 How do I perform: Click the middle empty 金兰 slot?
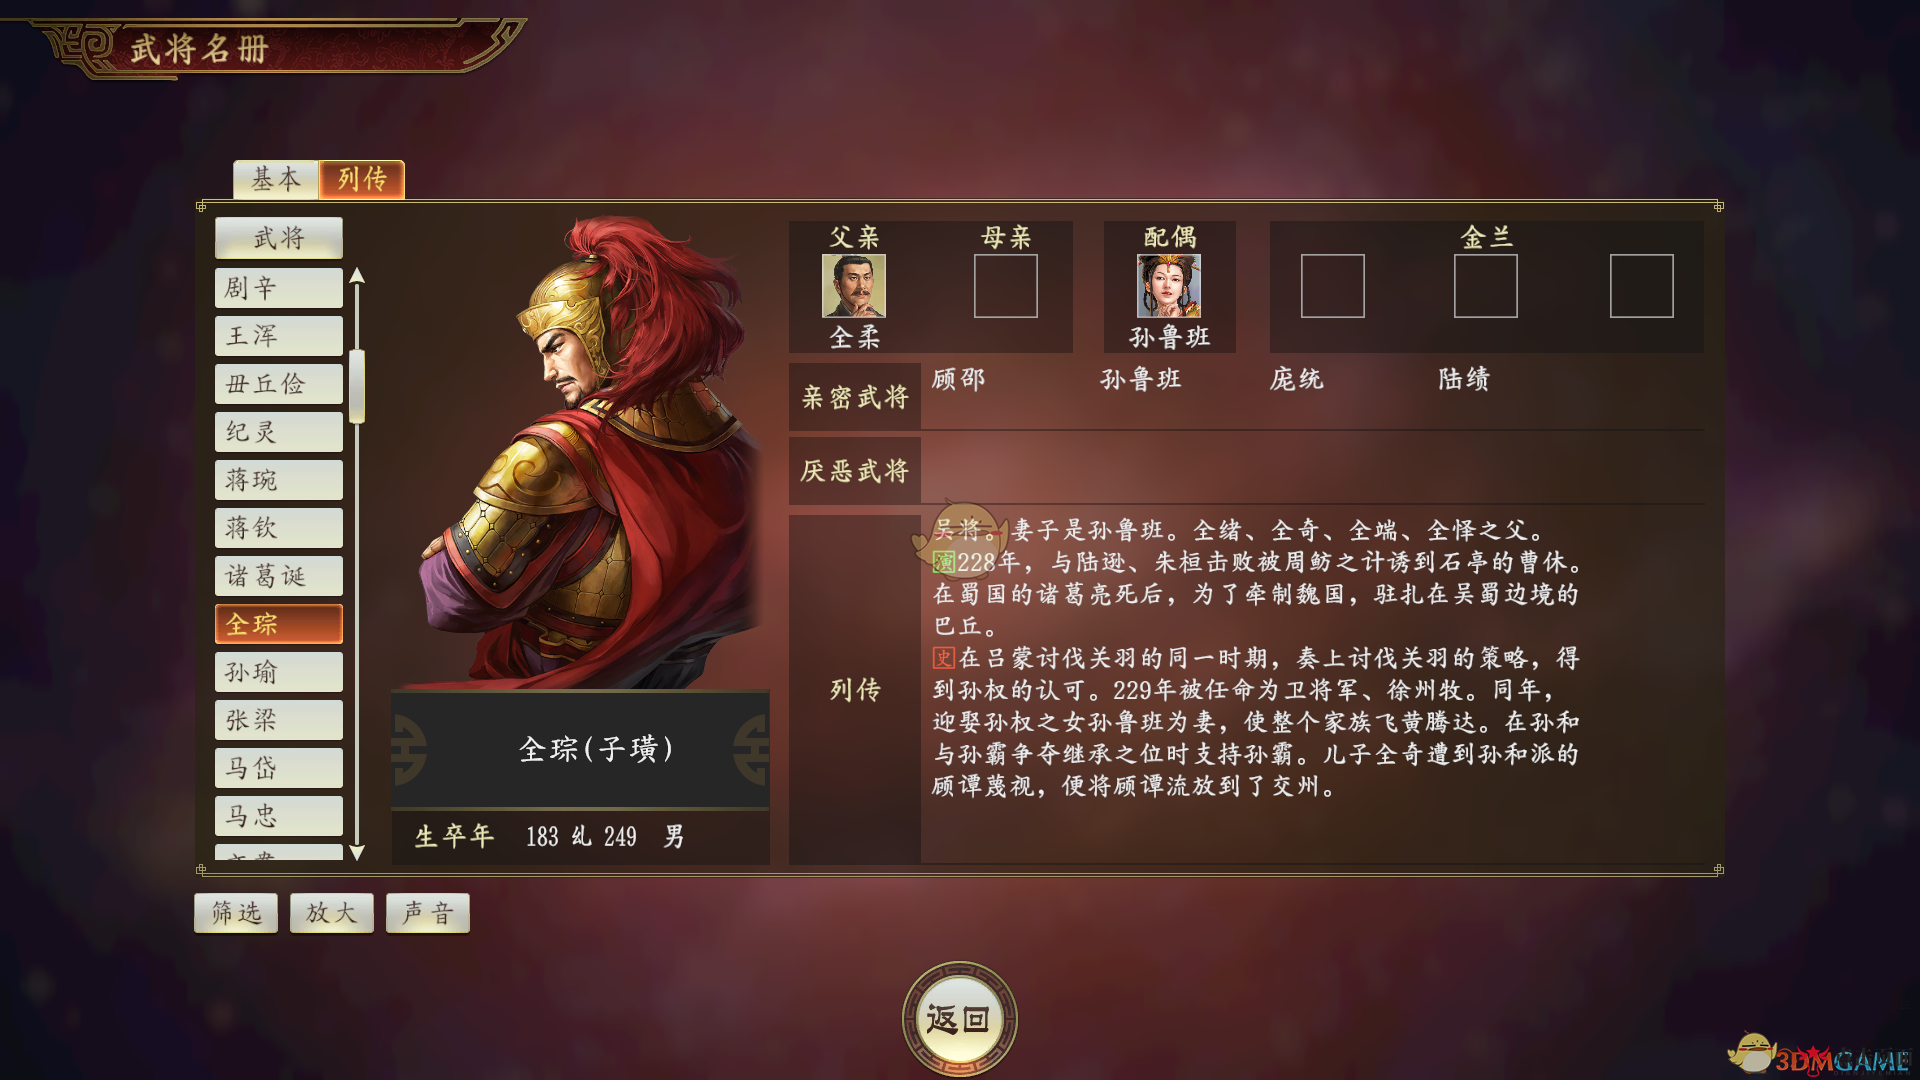coord(1485,286)
